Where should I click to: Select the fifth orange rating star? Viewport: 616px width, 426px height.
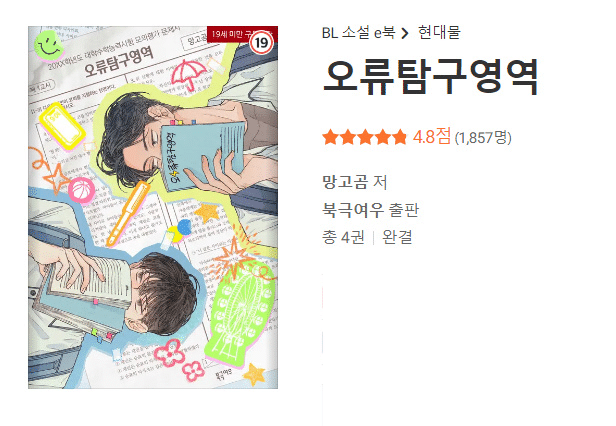(x=400, y=137)
